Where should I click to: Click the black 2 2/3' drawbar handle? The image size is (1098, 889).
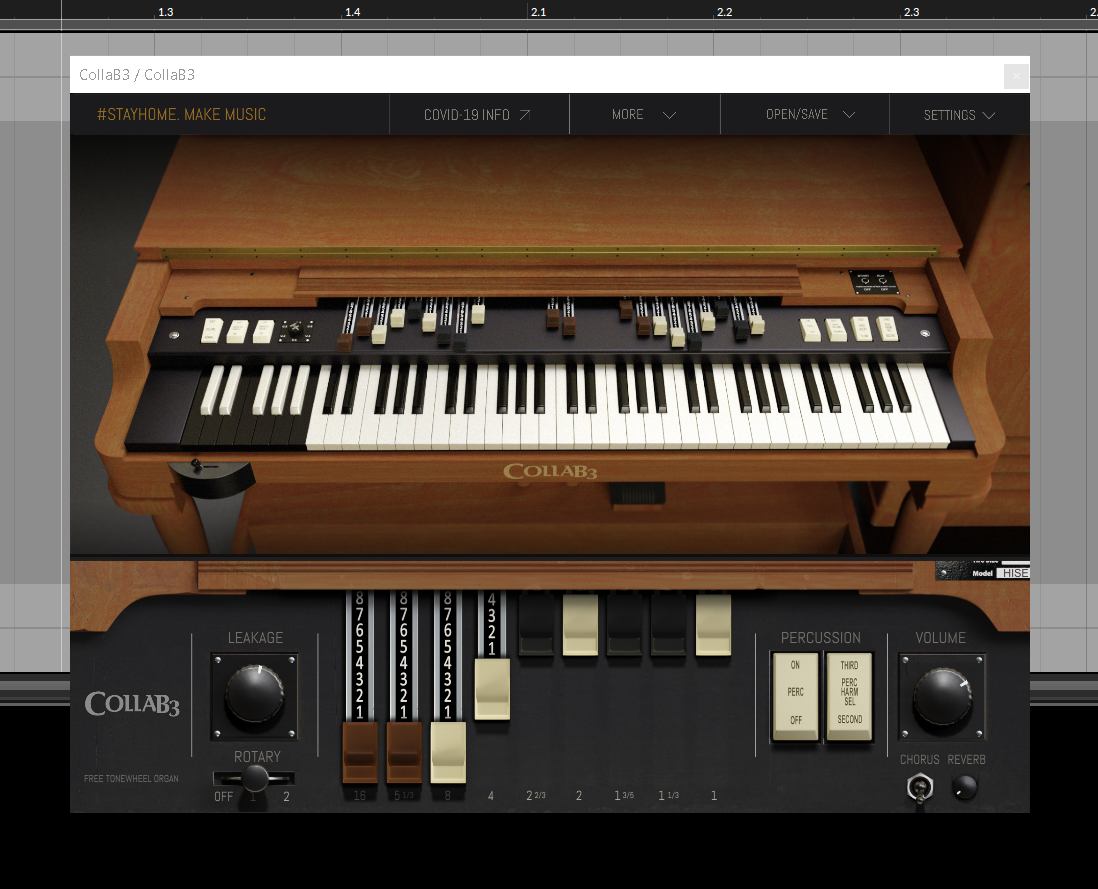tap(536, 625)
